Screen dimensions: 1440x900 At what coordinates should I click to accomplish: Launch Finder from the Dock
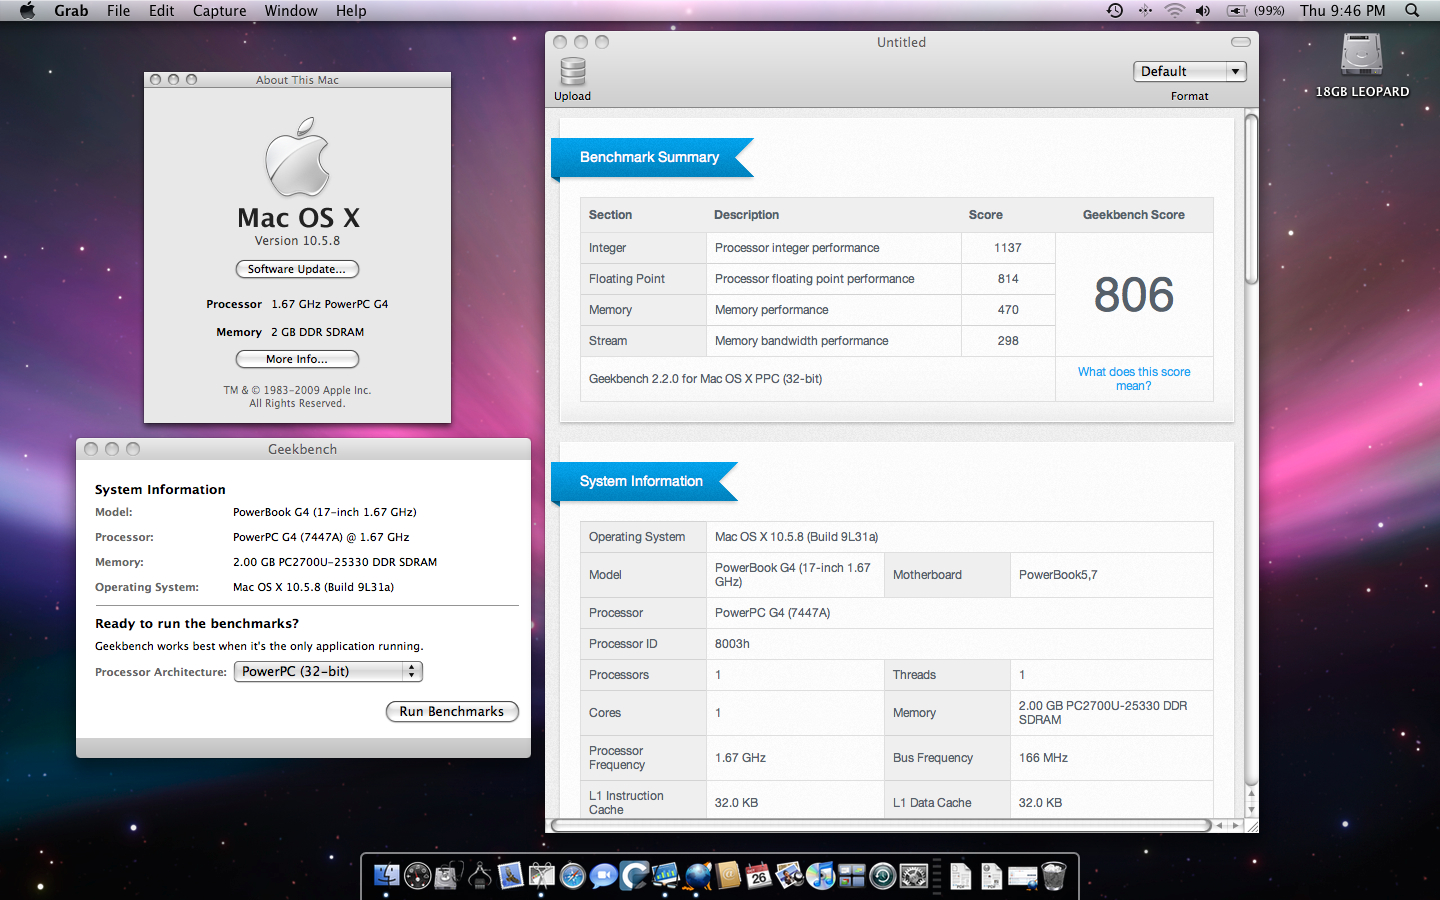(x=386, y=876)
